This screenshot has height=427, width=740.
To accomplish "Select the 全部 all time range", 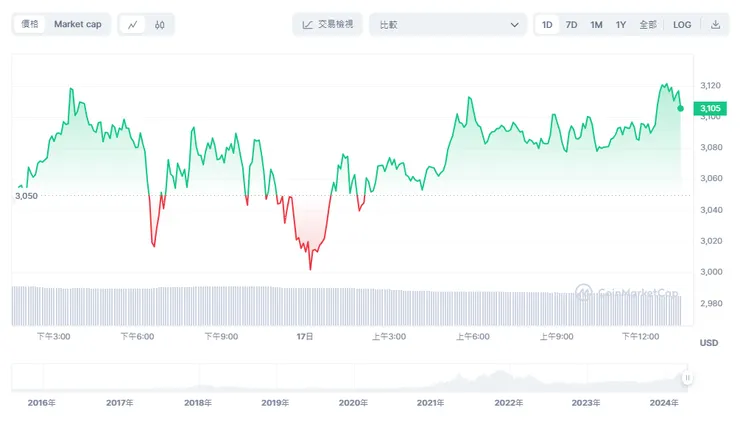I will point(647,24).
